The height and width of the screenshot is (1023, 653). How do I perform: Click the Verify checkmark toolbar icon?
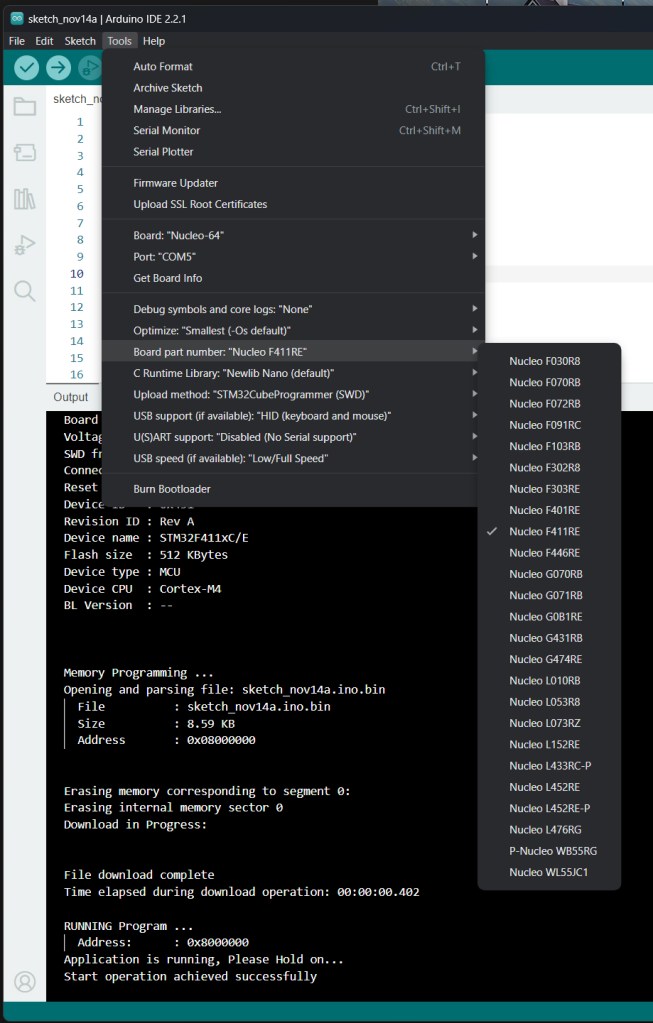27,67
